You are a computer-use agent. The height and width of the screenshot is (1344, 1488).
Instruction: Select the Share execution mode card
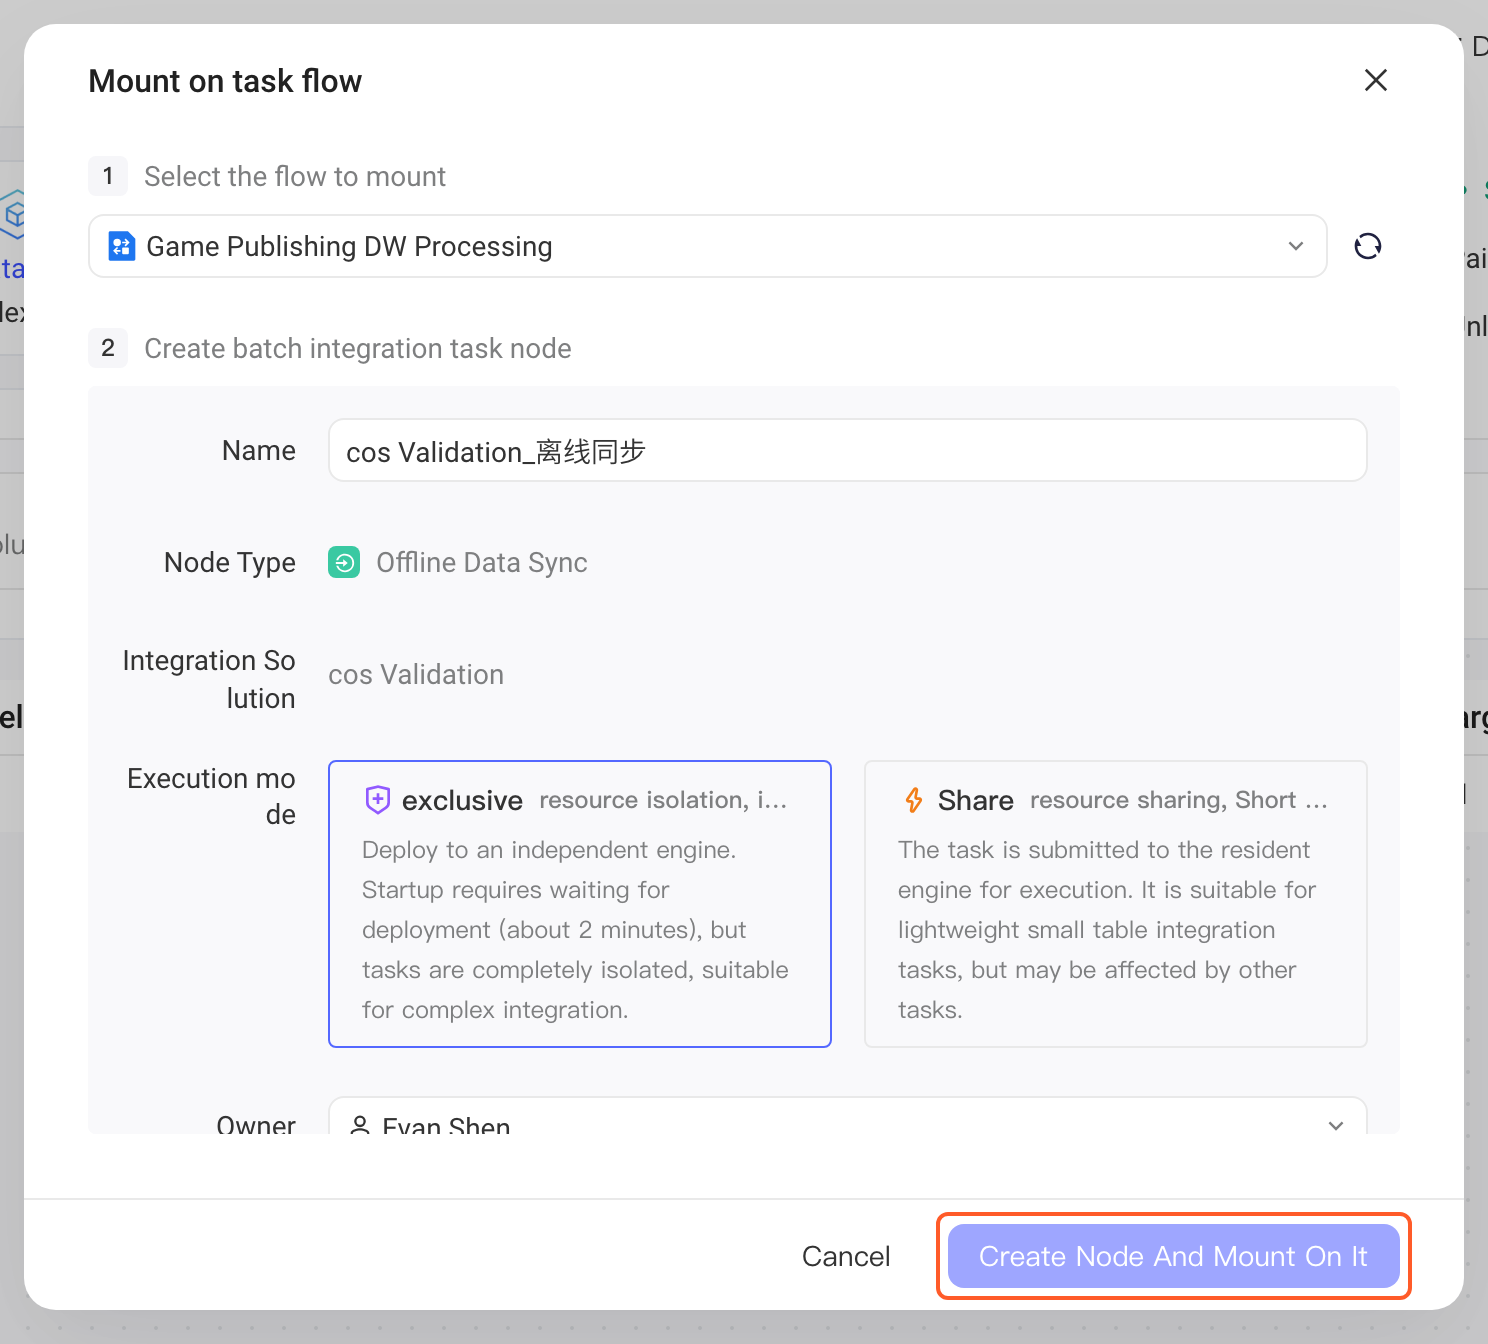click(1116, 904)
